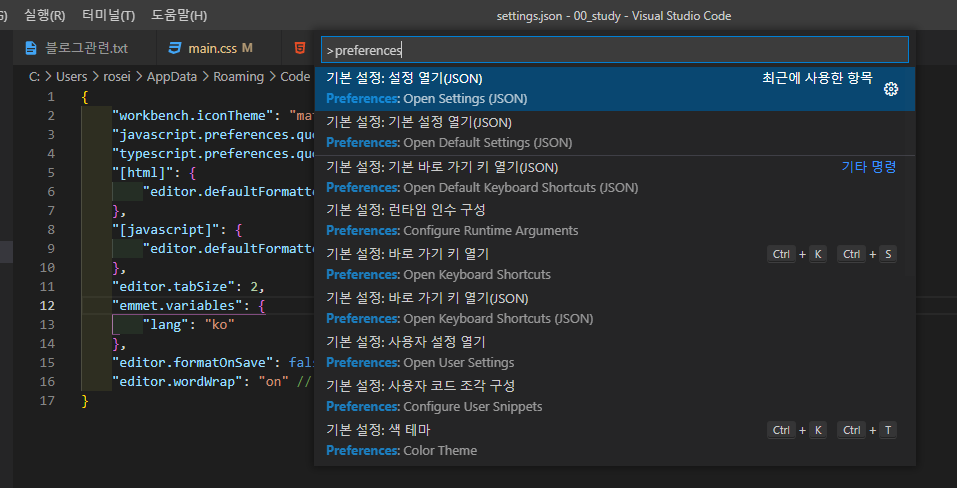Click the text file icon on 블로그관련.txt tab
Image resolution: width=957 pixels, height=488 pixels.
[31, 48]
